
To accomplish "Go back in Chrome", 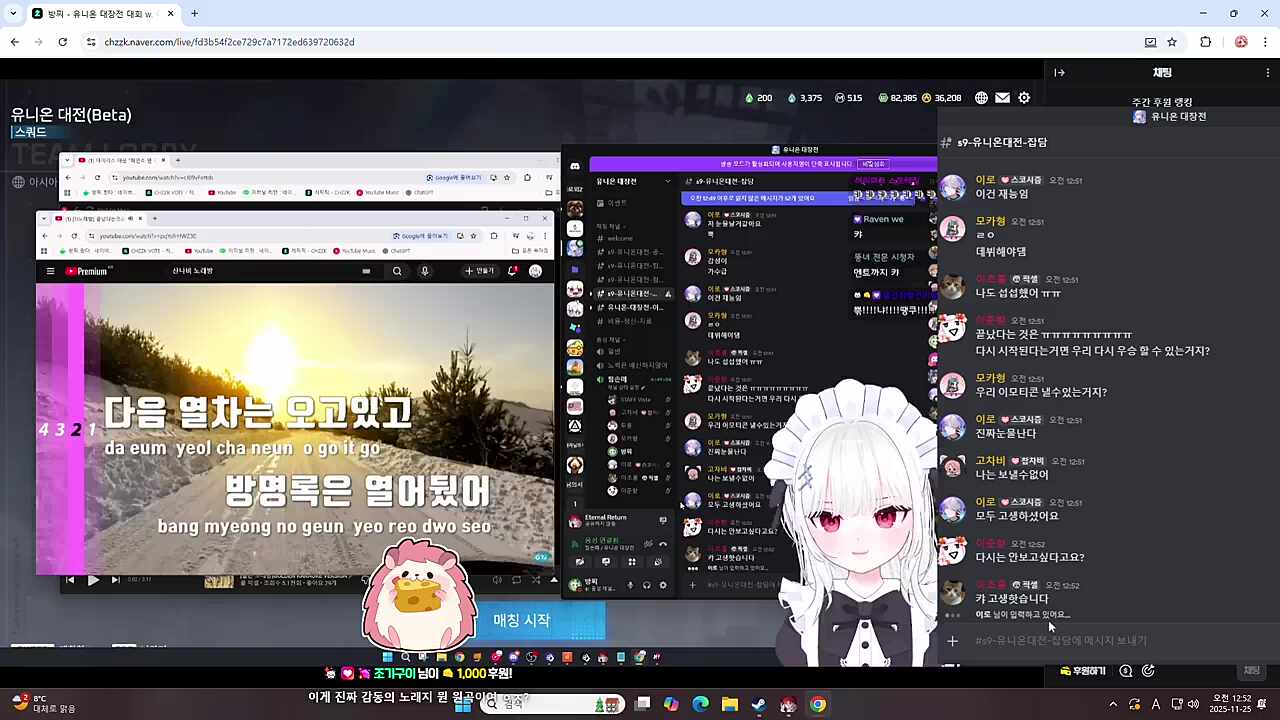I will tap(14, 42).
